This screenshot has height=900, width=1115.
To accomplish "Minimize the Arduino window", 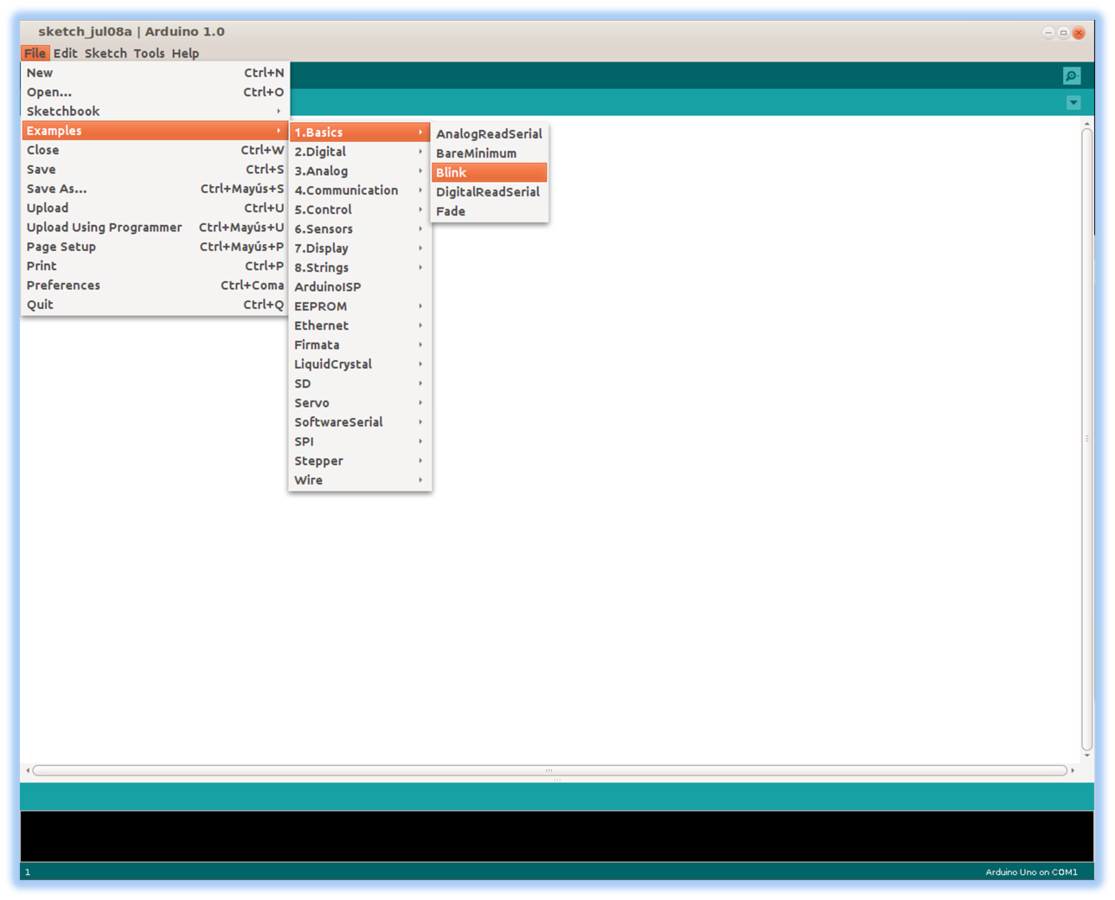I will (x=1047, y=33).
